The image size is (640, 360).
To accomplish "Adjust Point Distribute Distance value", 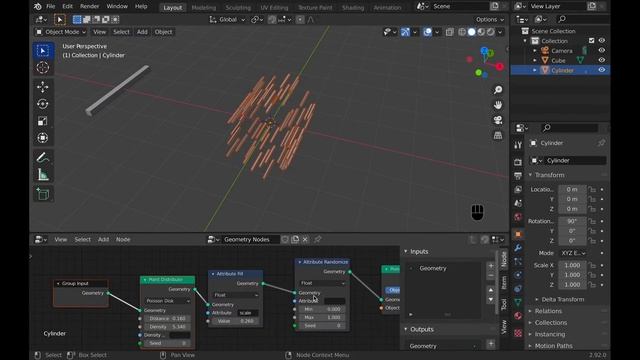I will click(167, 318).
